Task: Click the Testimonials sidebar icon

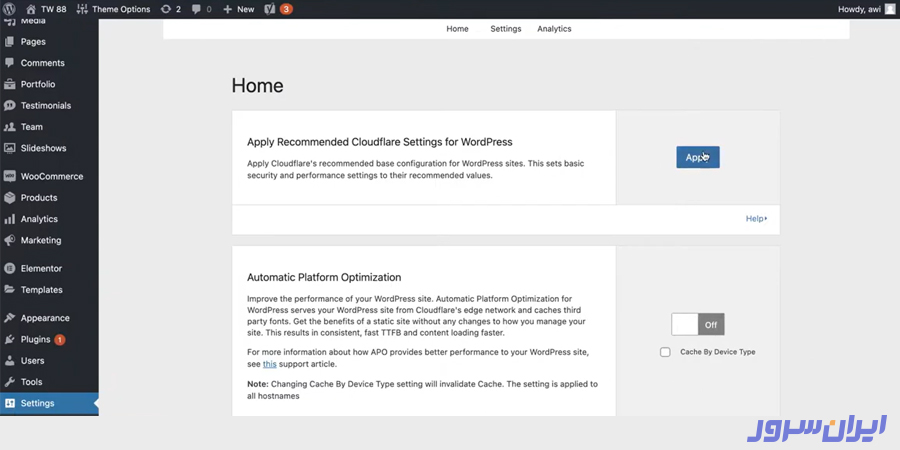Action: [x=9, y=106]
